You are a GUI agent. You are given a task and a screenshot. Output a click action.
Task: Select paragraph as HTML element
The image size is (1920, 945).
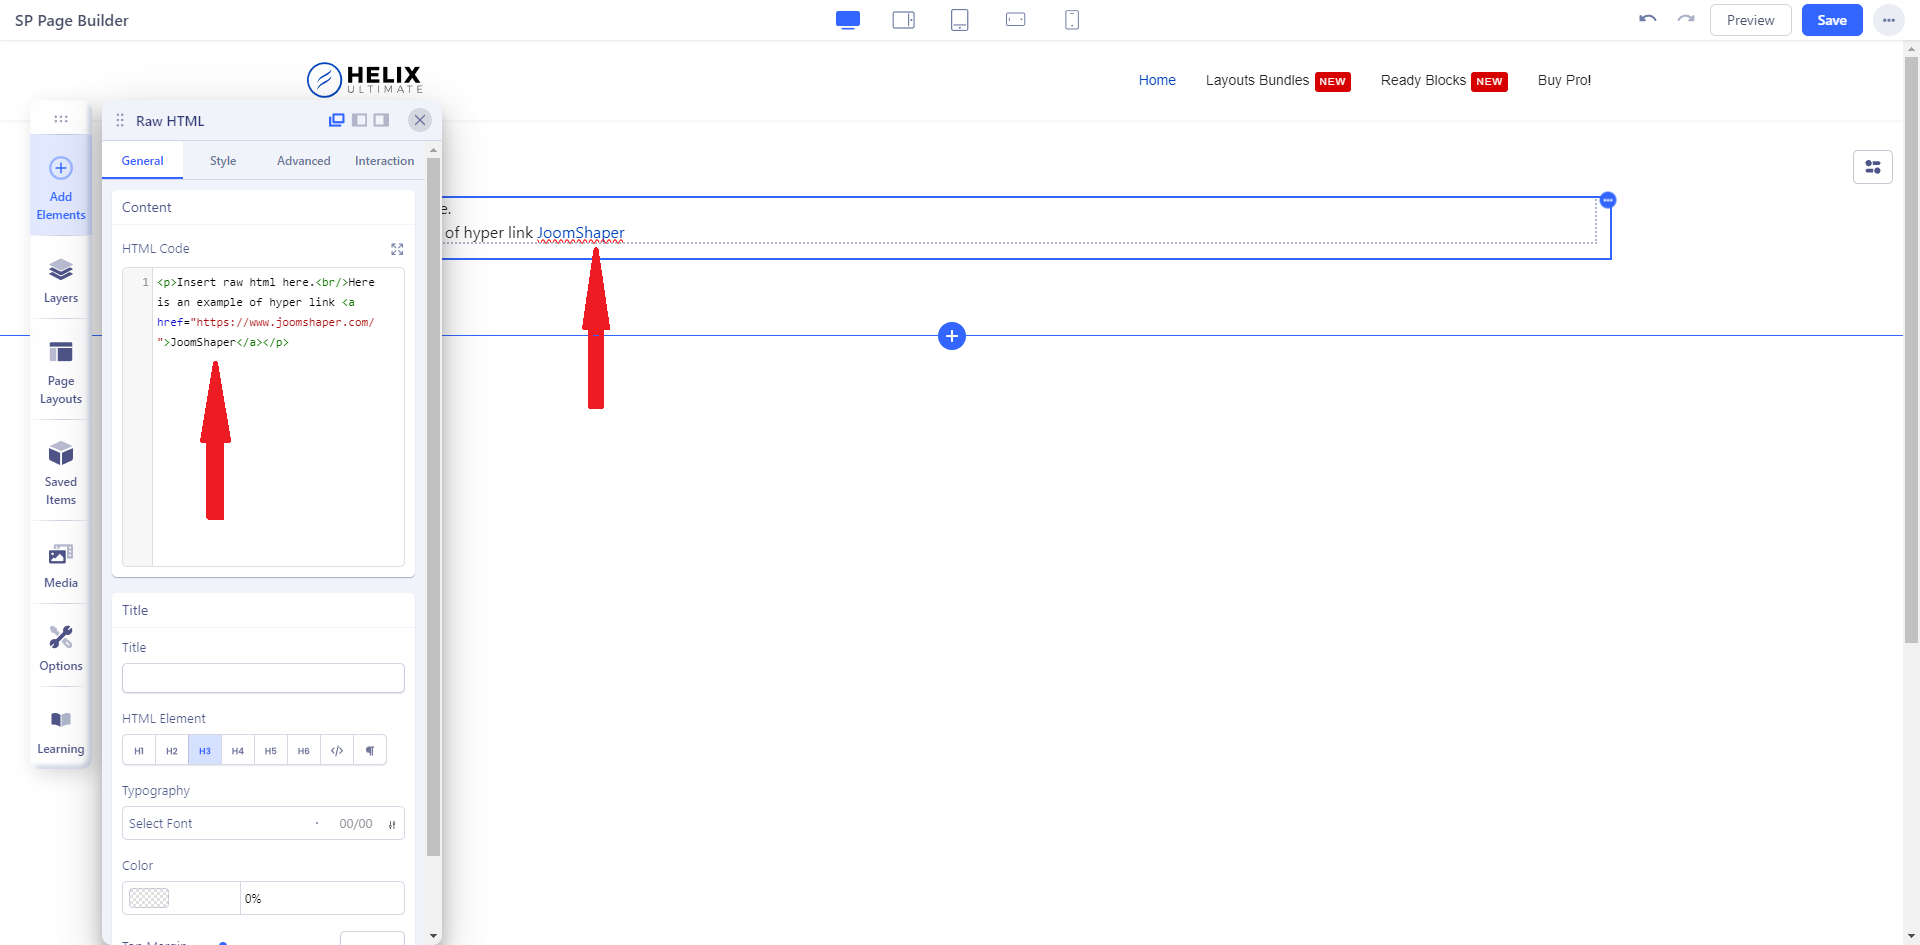click(x=370, y=750)
